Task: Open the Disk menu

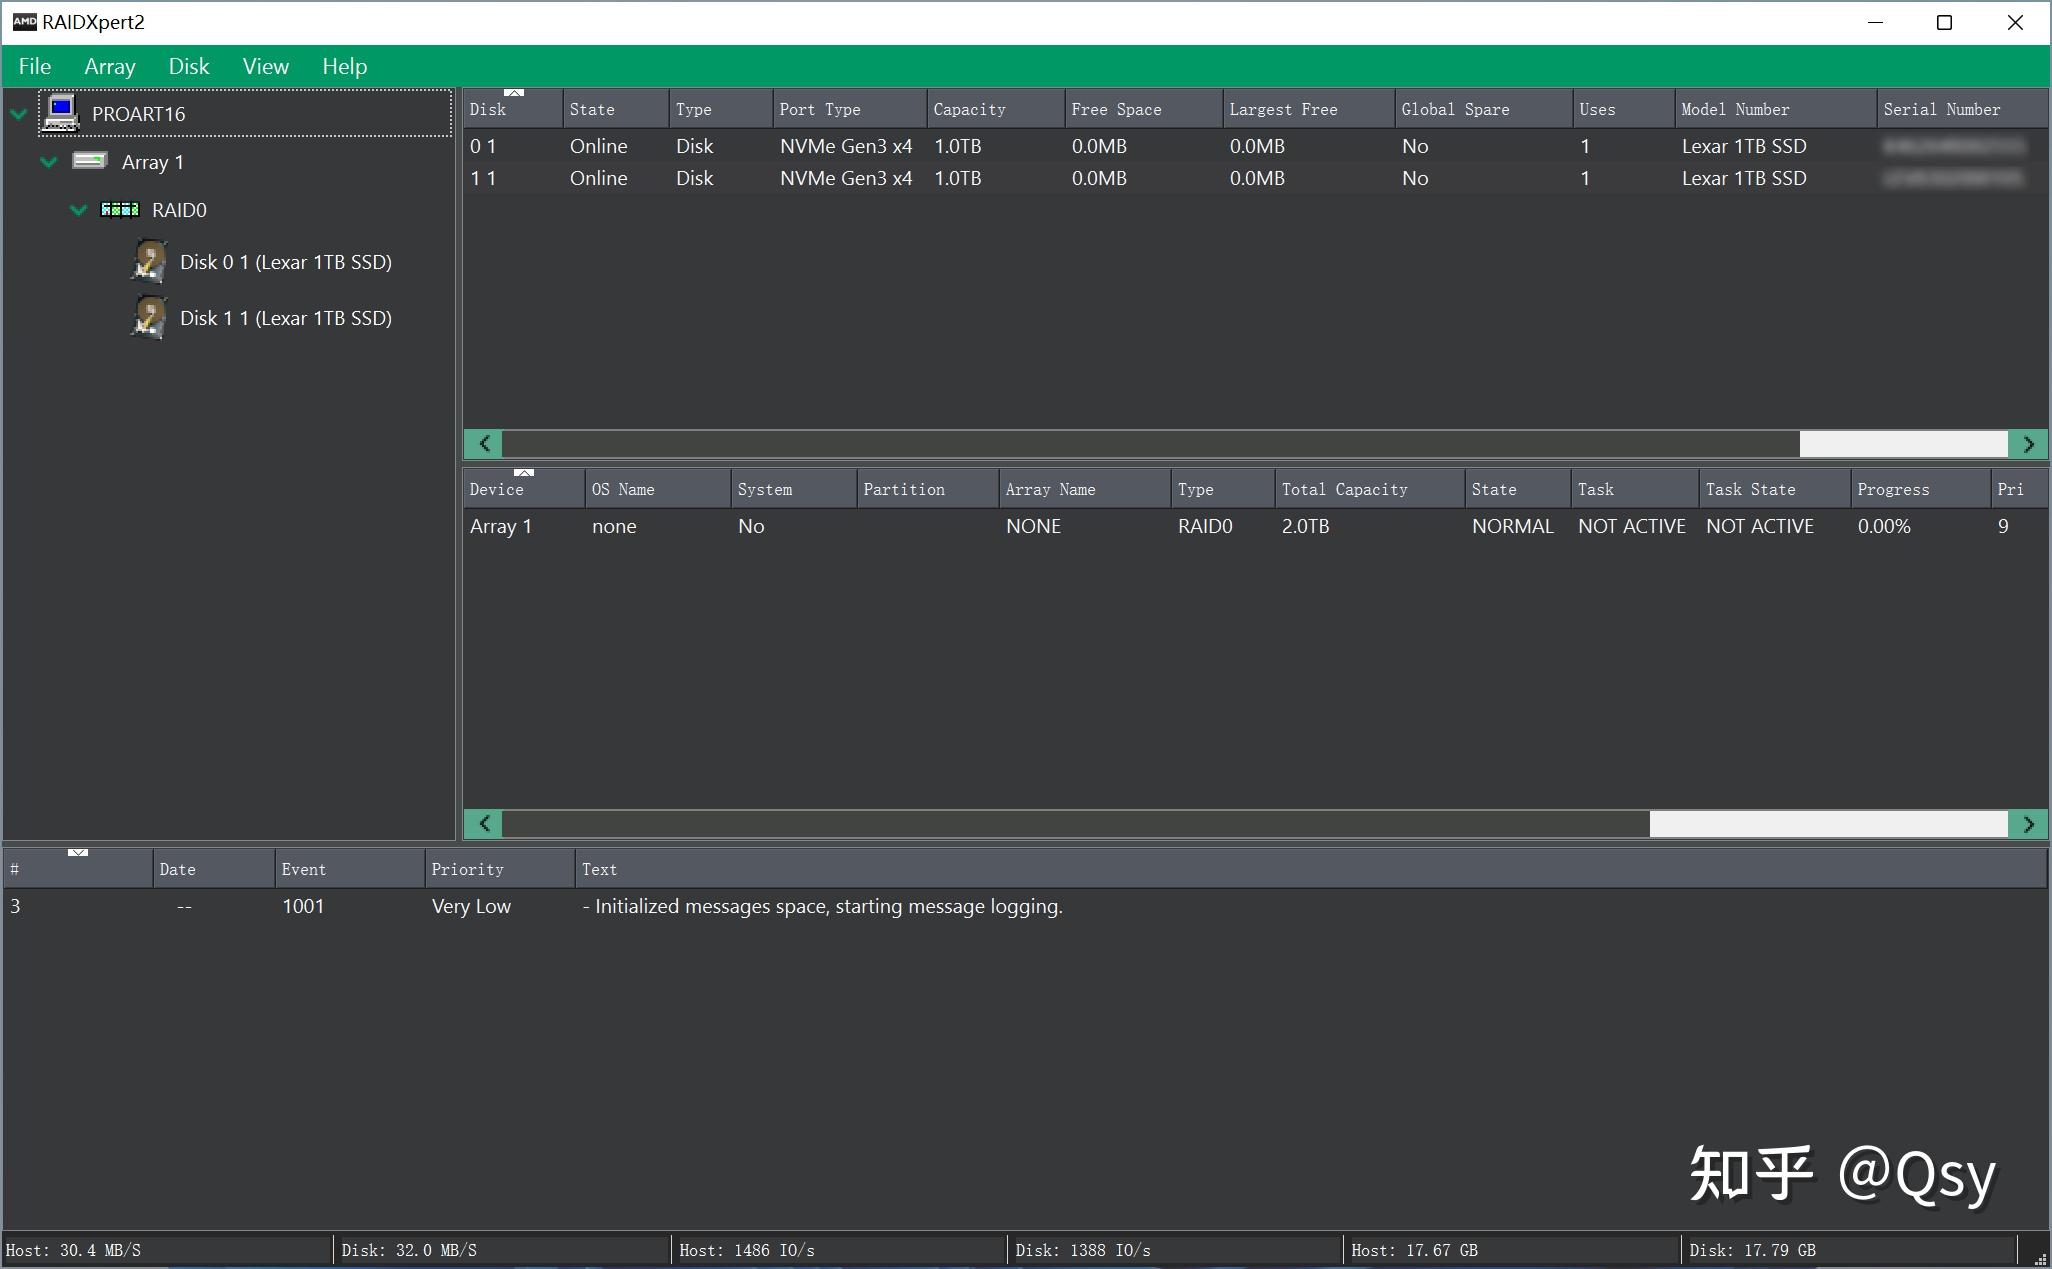Action: [188, 66]
